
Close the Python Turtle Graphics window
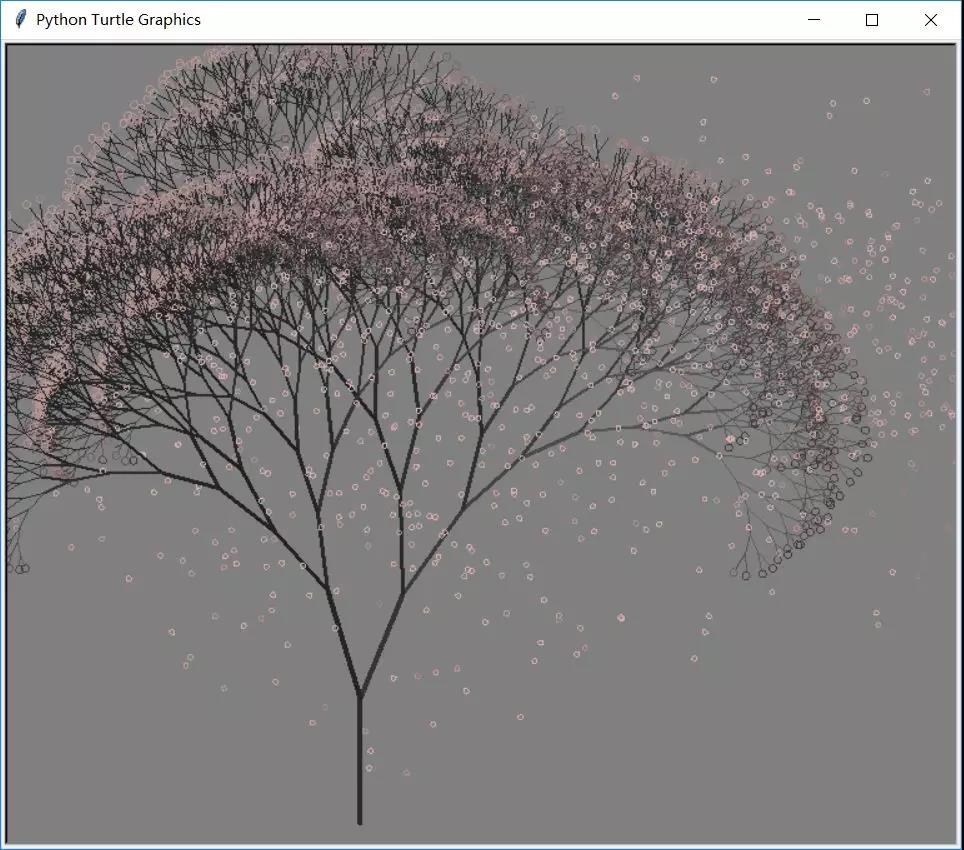(x=930, y=19)
